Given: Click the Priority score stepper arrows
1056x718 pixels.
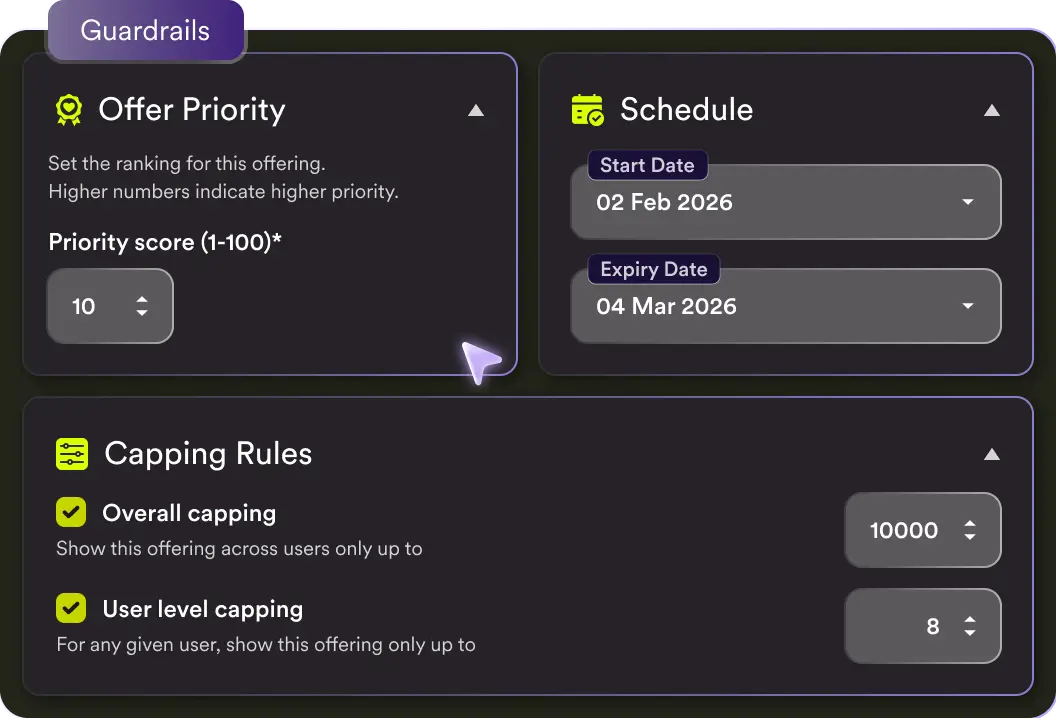Looking at the screenshot, I should [142, 306].
